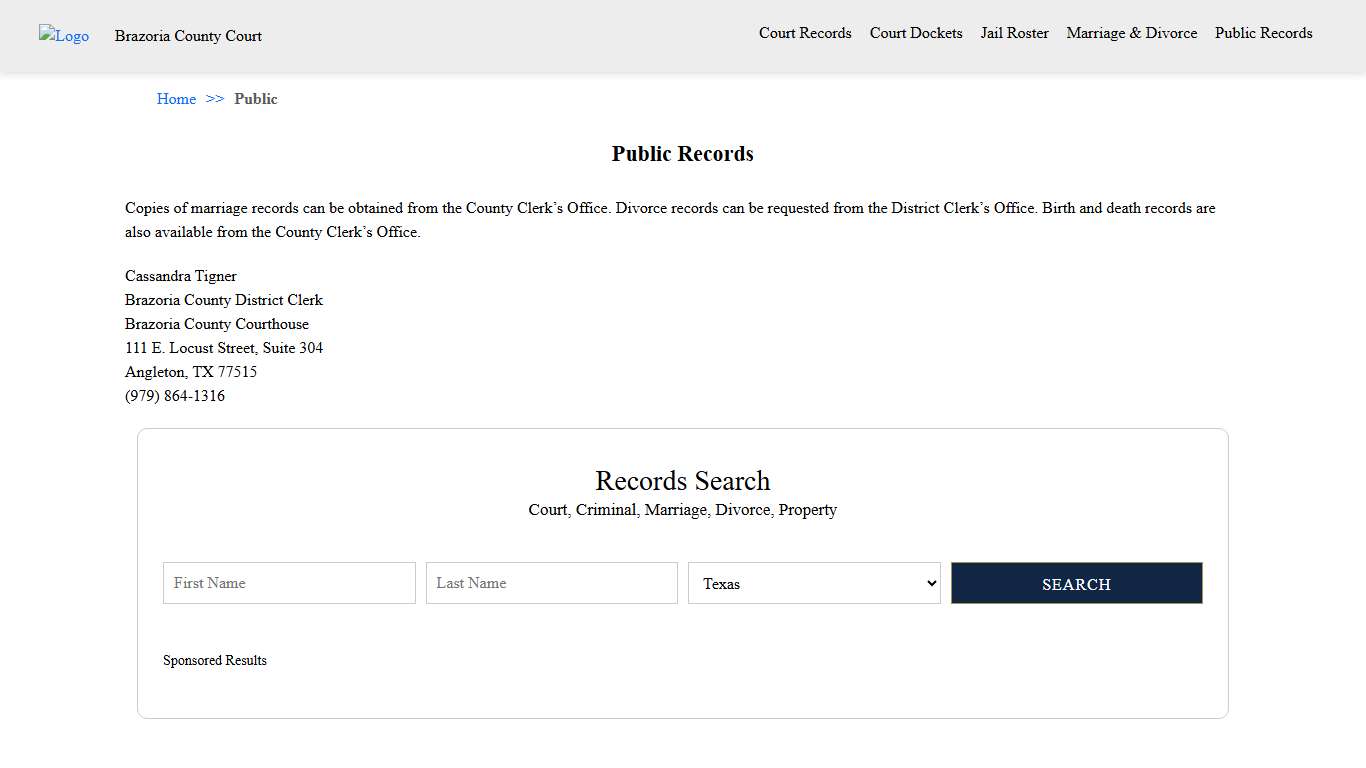
Task: Click the Logo image in the header
Action: point(63,36)
